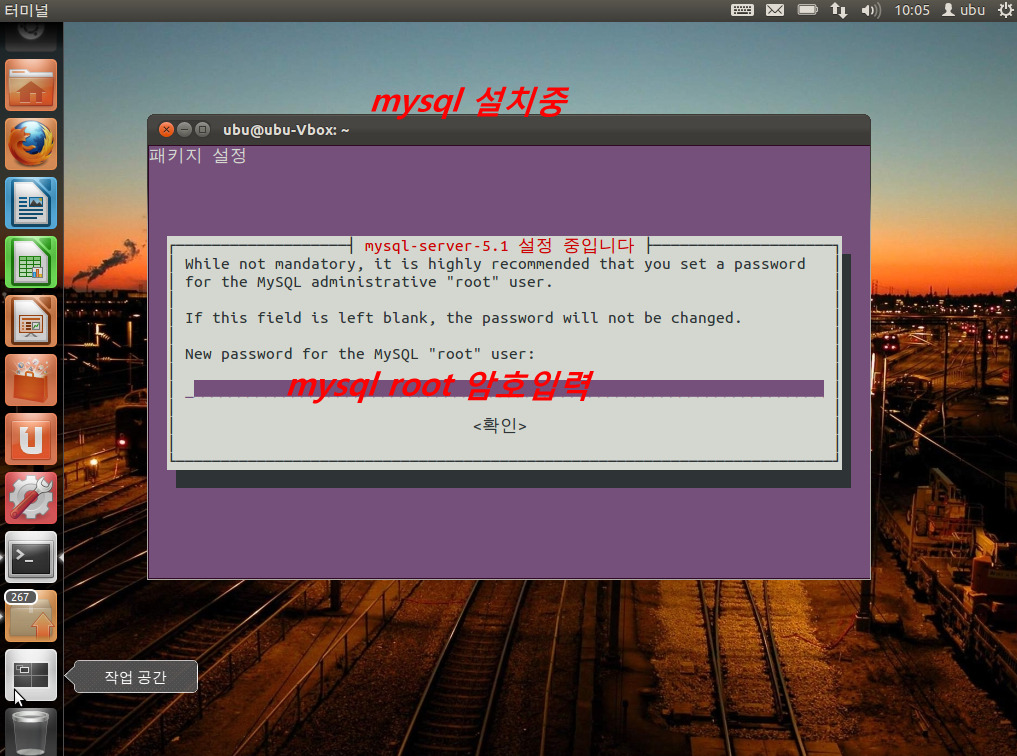The width and height of the screenshot is (1017, 756).
Task: Start LibreOffice Impress from the launcher
Action: coord(31,322)
